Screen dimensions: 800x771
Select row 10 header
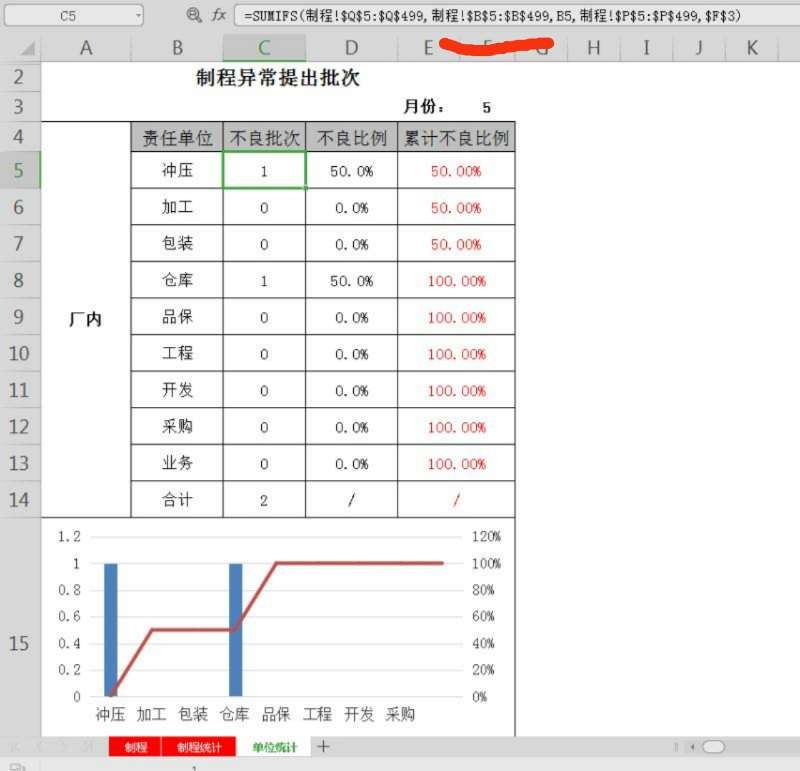[x=19, y=353]
